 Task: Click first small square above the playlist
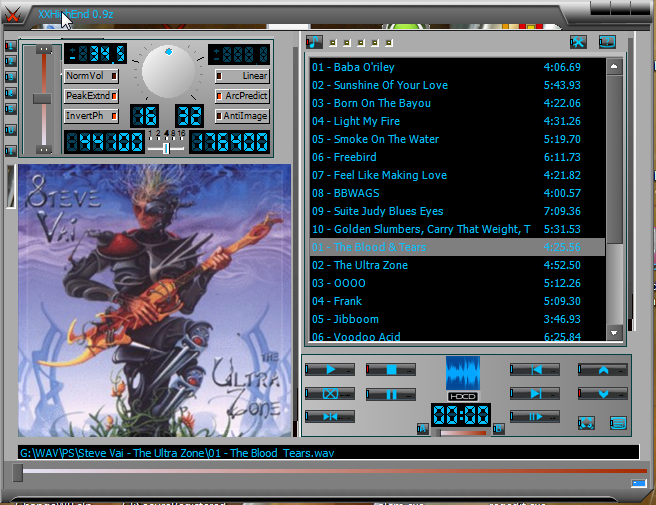click(333, 43)
